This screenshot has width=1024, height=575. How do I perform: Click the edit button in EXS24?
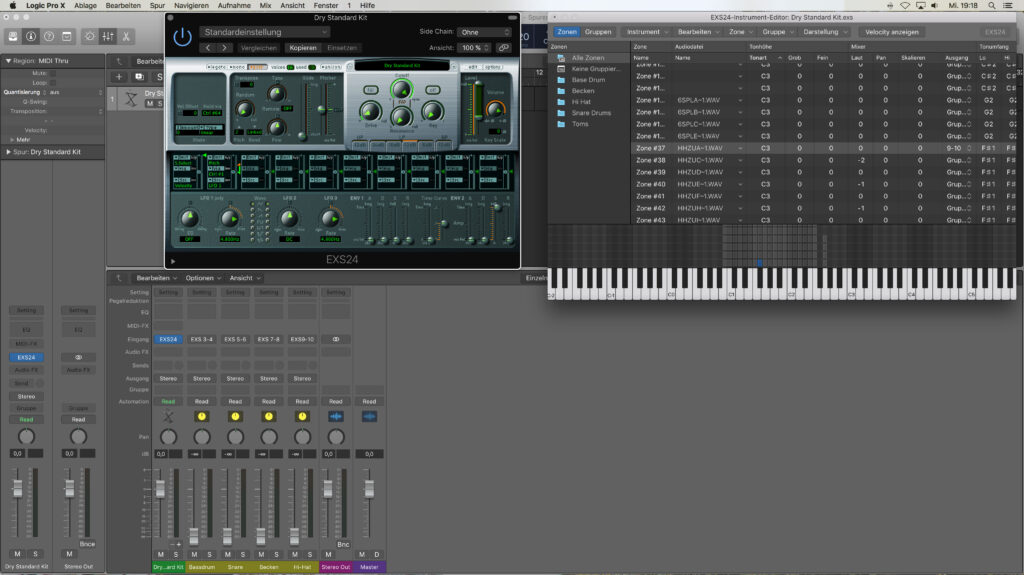(473, 67)
